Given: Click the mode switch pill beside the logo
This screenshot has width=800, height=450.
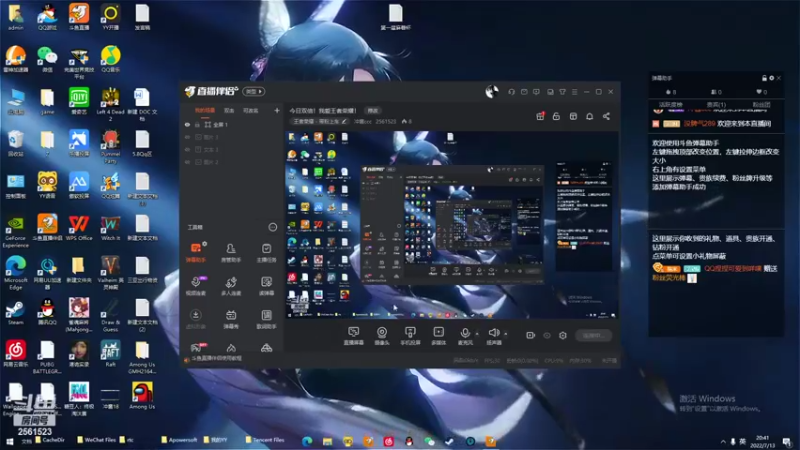Looking at the screenshot, I should (254, 91).
